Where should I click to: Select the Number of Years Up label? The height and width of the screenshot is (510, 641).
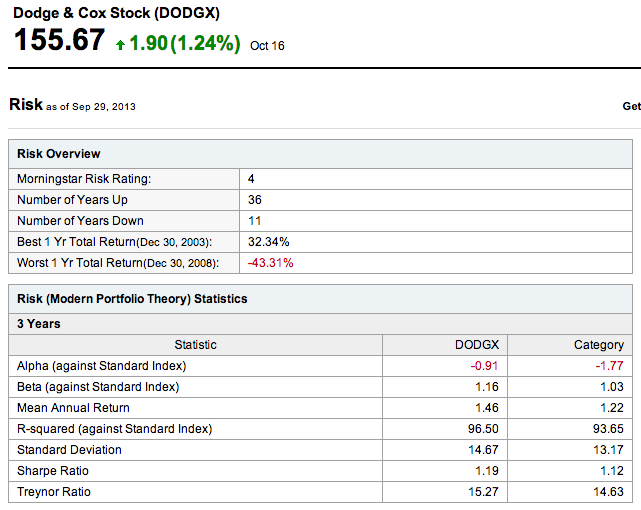(x=72, y=200)
